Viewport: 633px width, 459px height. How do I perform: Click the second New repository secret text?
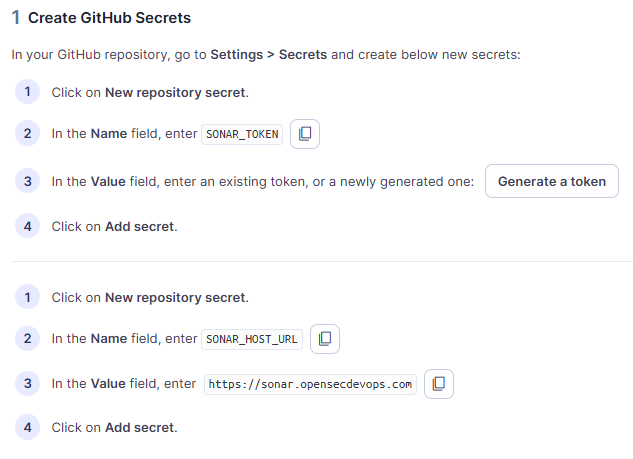tap(175, 298)
